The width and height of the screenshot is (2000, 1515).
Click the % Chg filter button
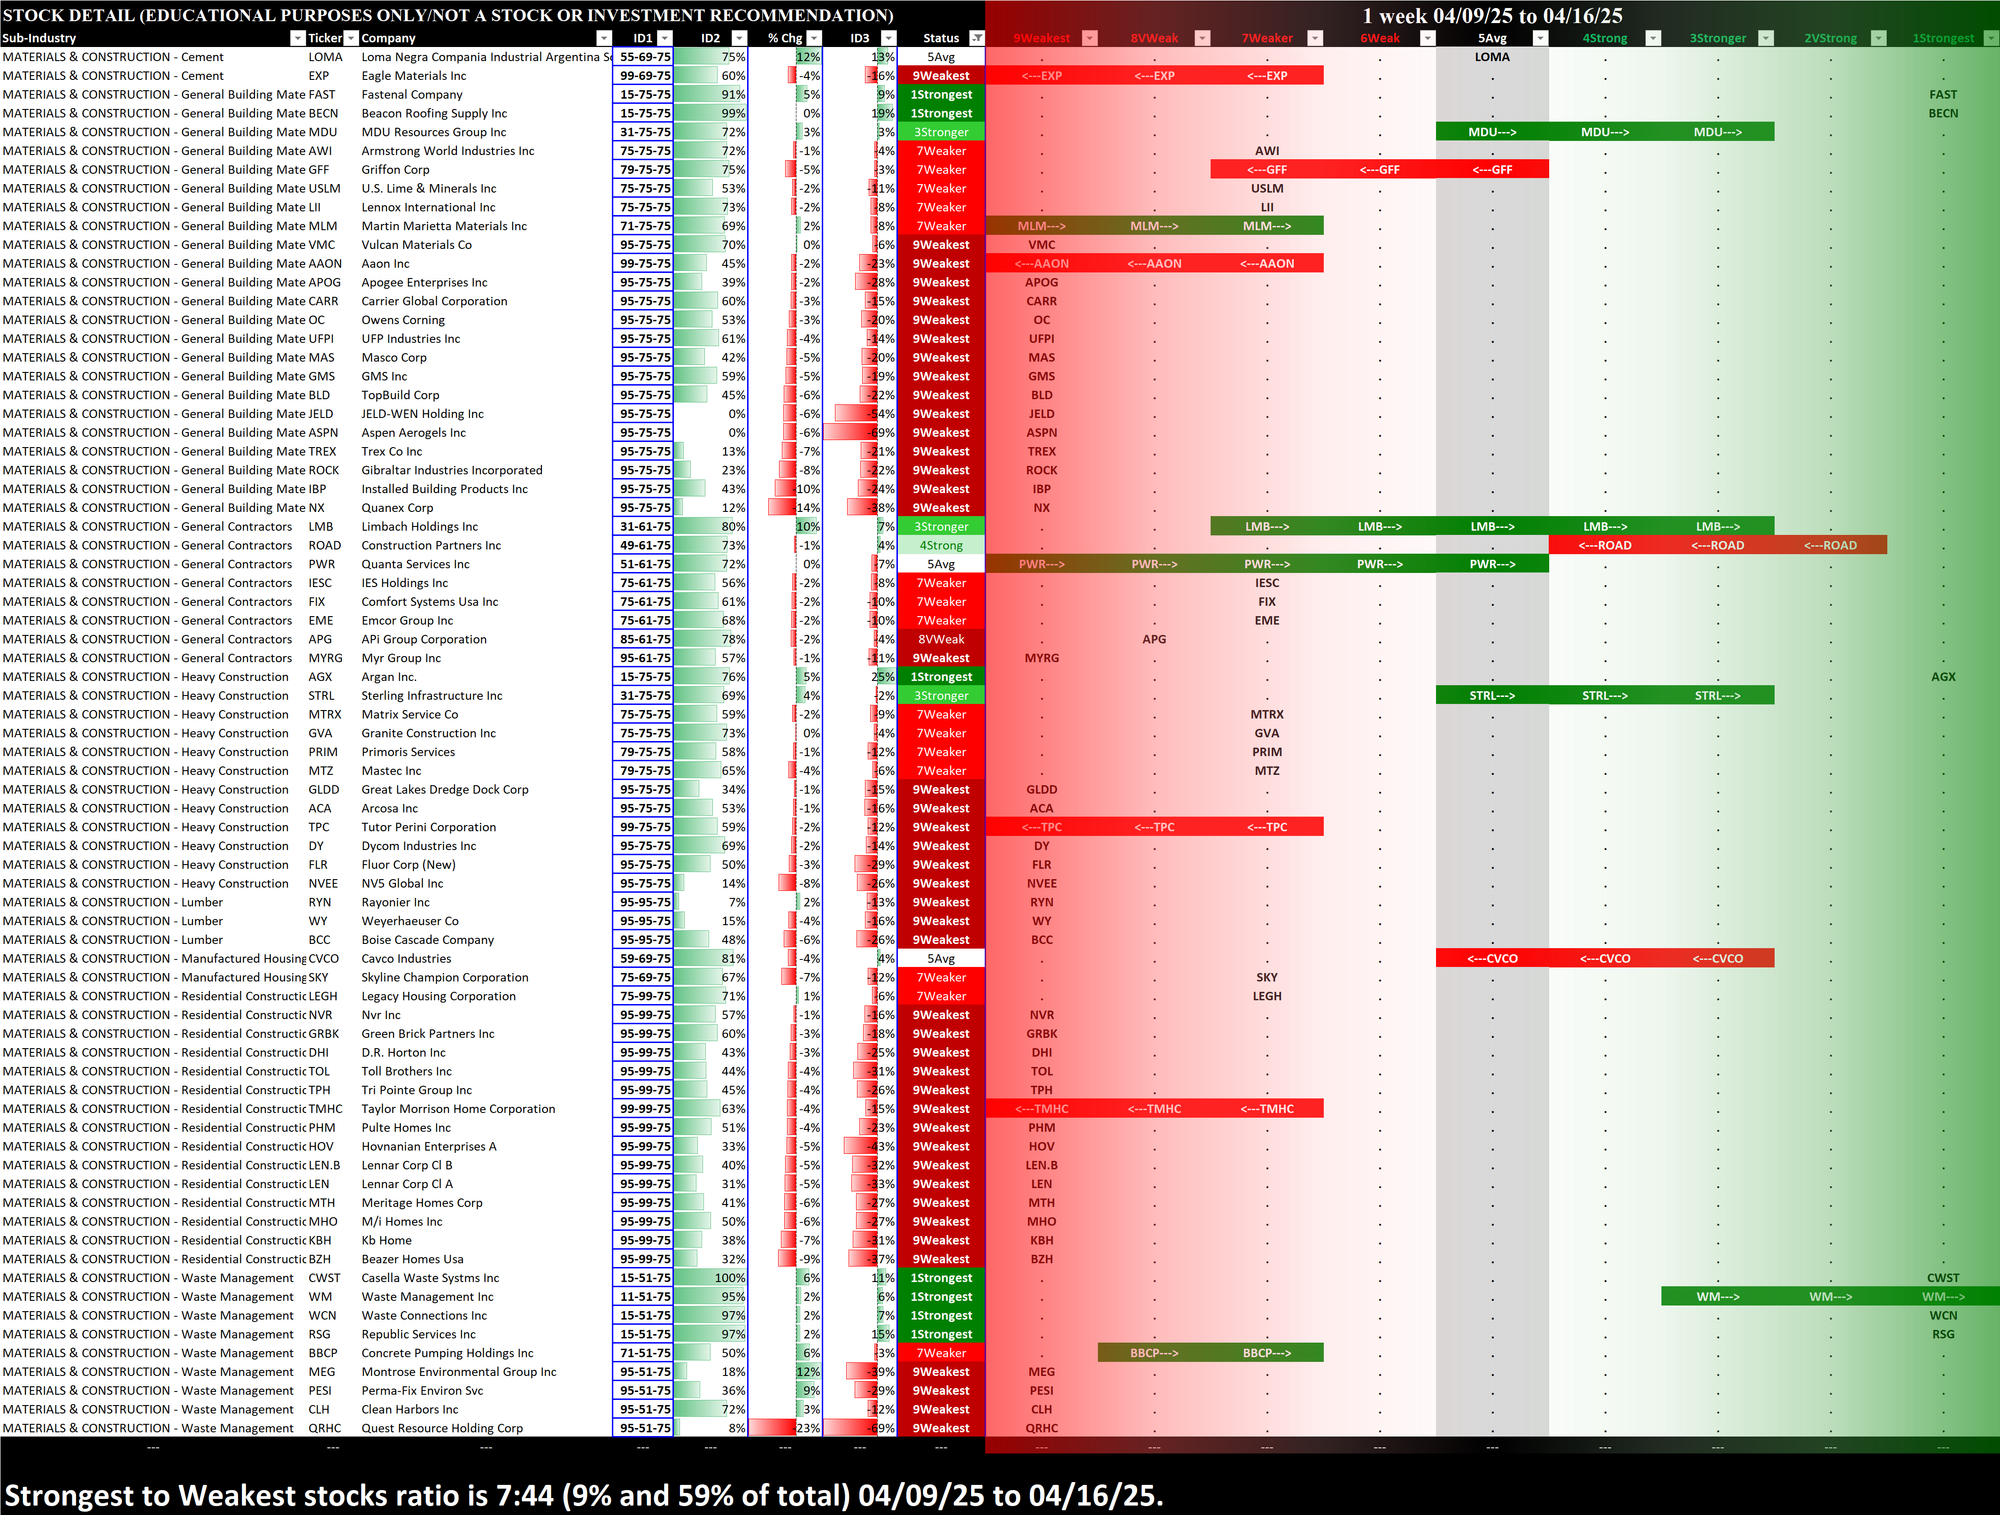pos(814,38)
